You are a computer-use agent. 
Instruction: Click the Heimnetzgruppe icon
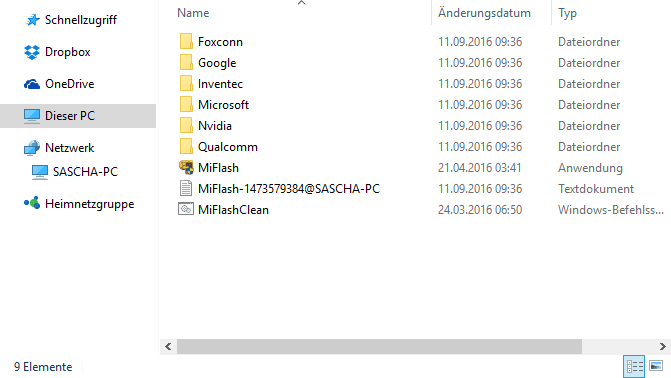(32, 203)
